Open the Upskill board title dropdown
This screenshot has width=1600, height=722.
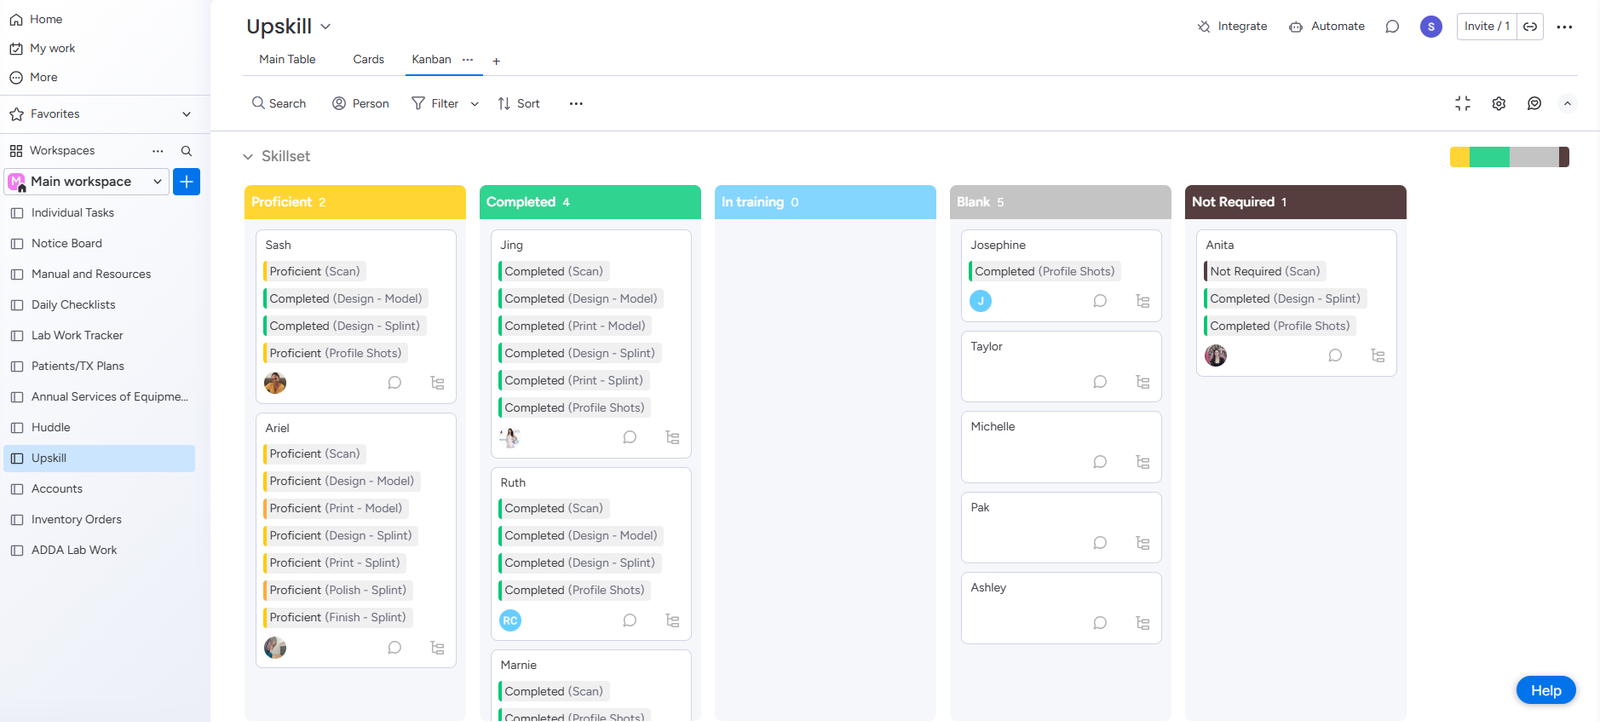[x=325, y=27]
